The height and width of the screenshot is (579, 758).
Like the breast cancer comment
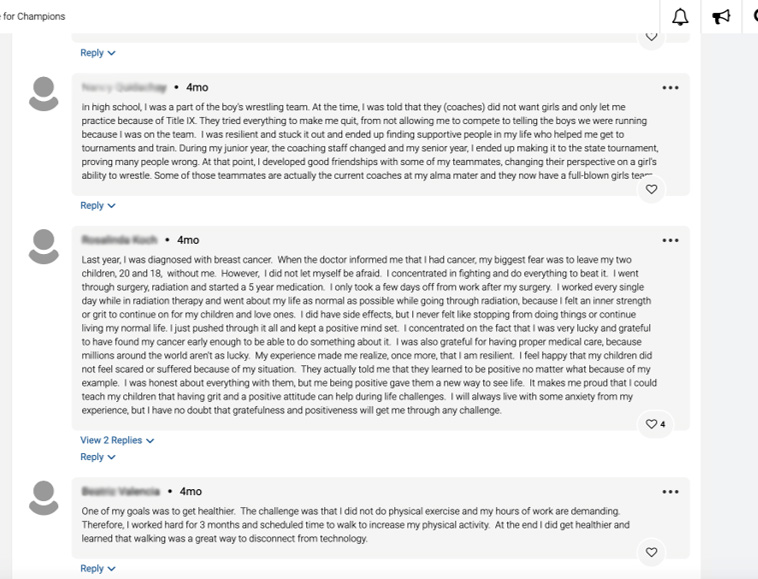click(651, 424)
